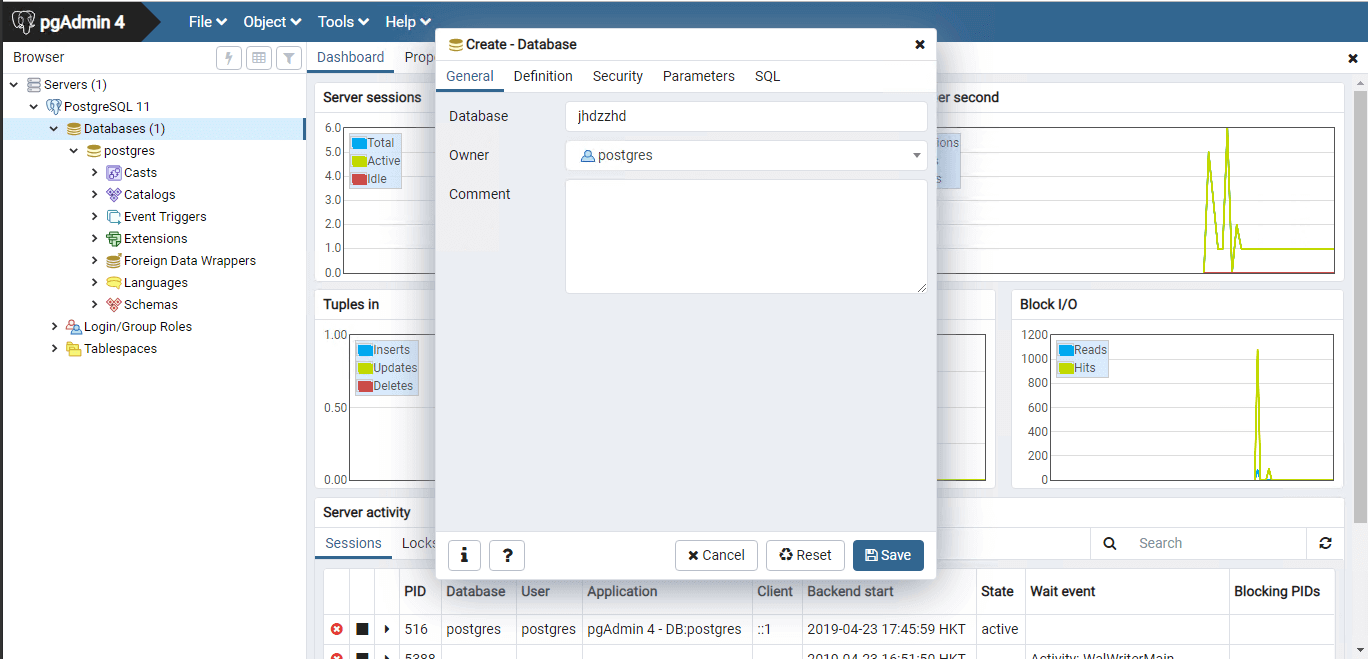
Task: Terminate session for PID 516 with the red icon
Action: 337,629
